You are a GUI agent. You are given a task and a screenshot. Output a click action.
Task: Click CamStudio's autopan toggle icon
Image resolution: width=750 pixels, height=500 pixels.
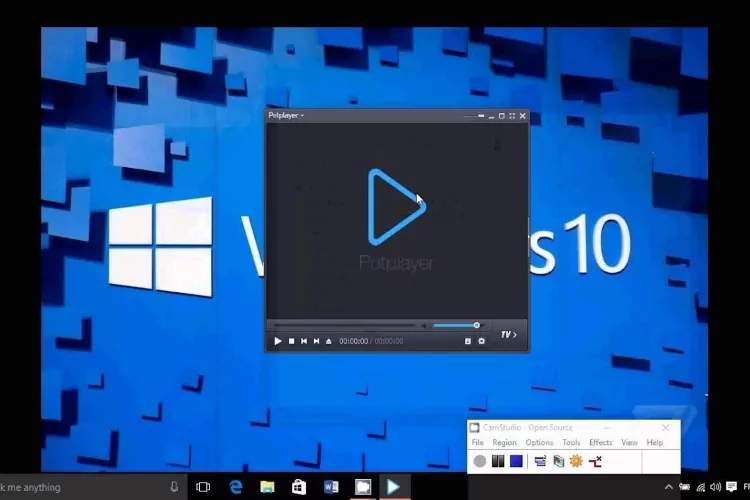(x=595, y=461)
